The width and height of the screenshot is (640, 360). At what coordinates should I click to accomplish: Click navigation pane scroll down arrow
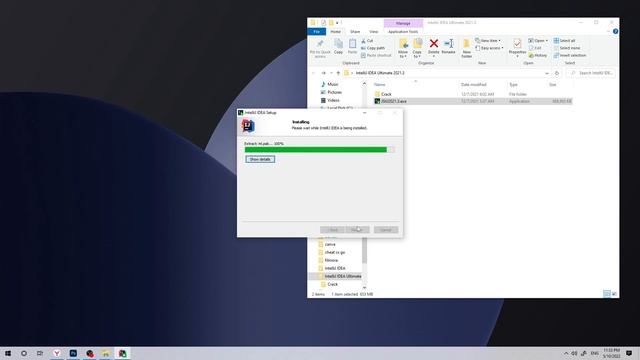coord(364,287)
